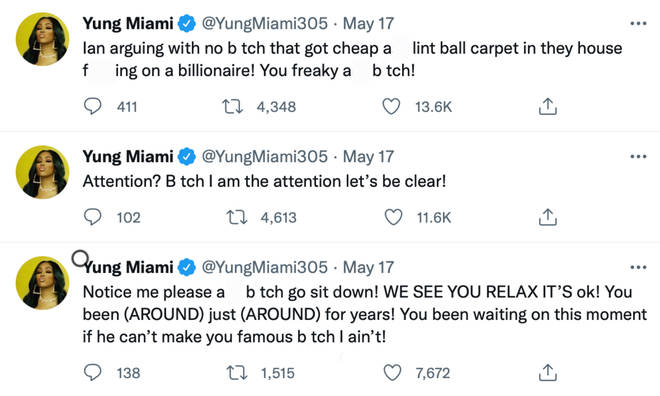Like the tweet with 13.6K likes
This screenshot has width=660, height=396.
tap(391, 106)
